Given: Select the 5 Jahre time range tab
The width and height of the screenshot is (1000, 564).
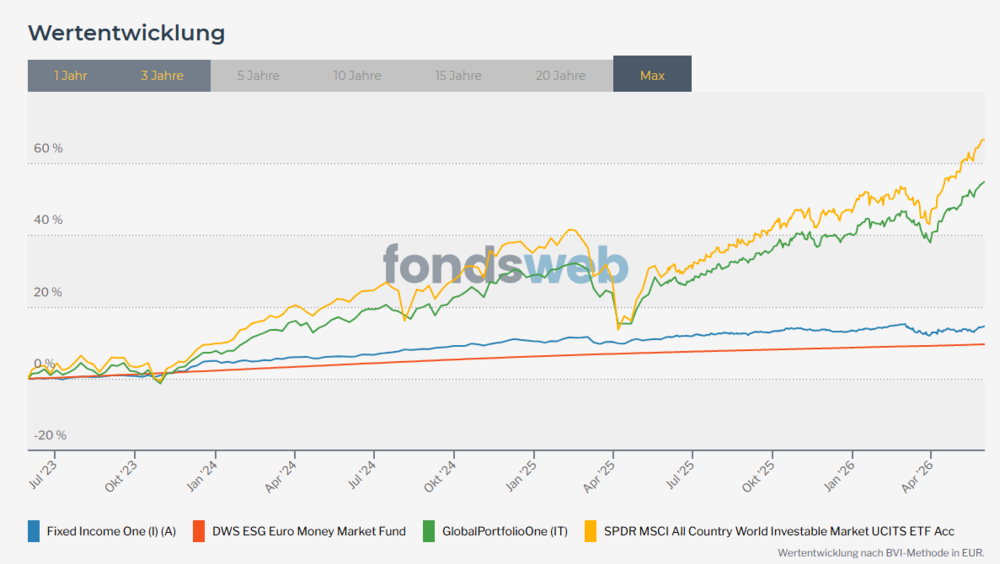Looking at the screenshot, I should (x=258, y=76).
